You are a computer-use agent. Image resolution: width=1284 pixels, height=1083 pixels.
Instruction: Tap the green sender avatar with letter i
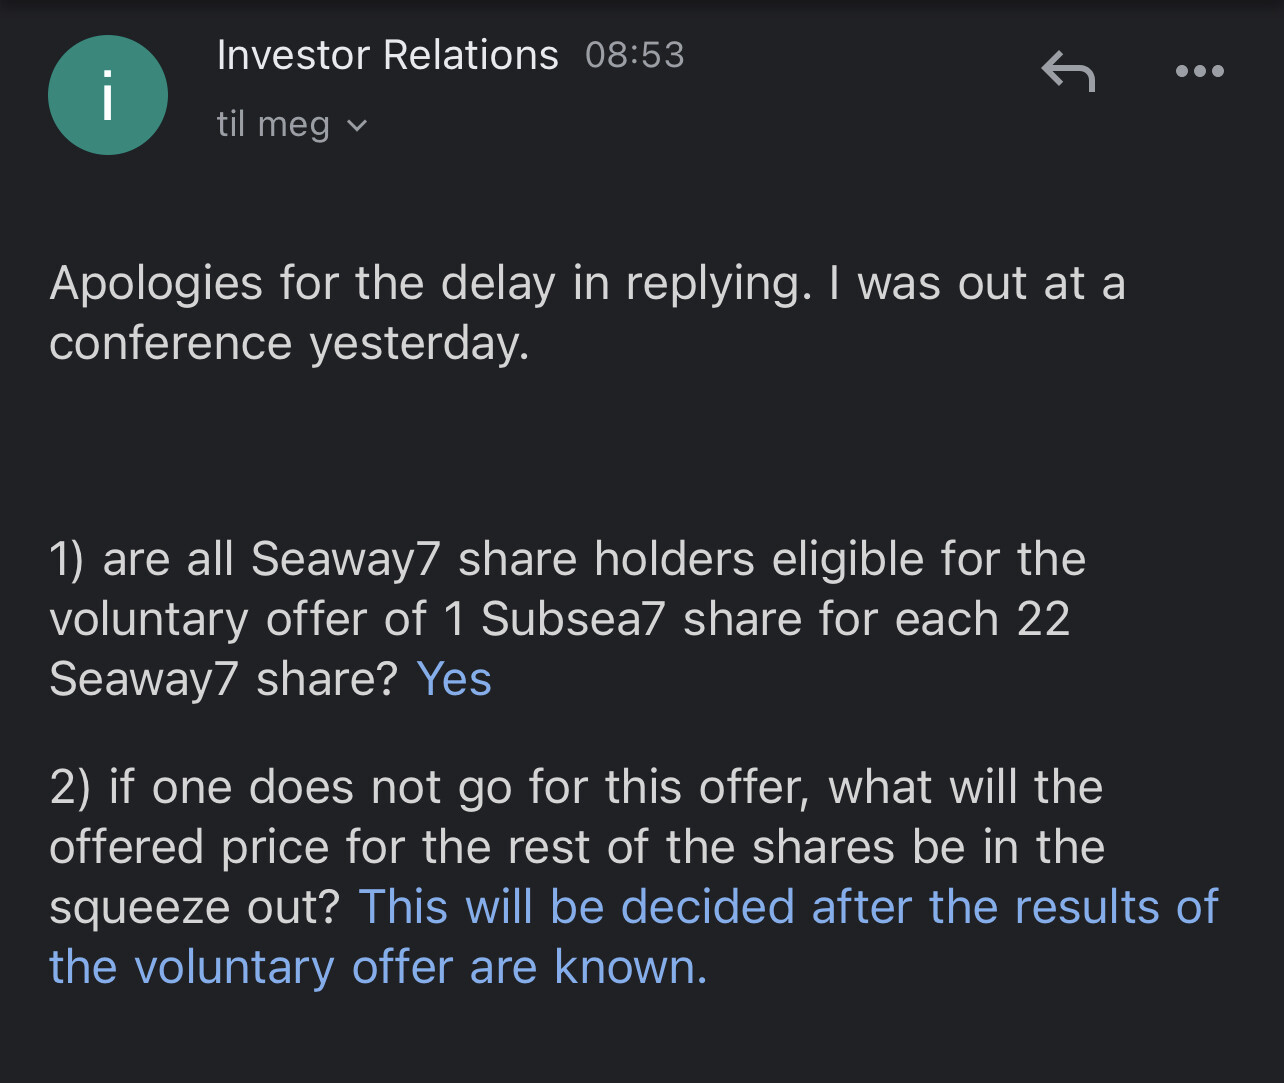pyautogui.click(x=108, y=95)
